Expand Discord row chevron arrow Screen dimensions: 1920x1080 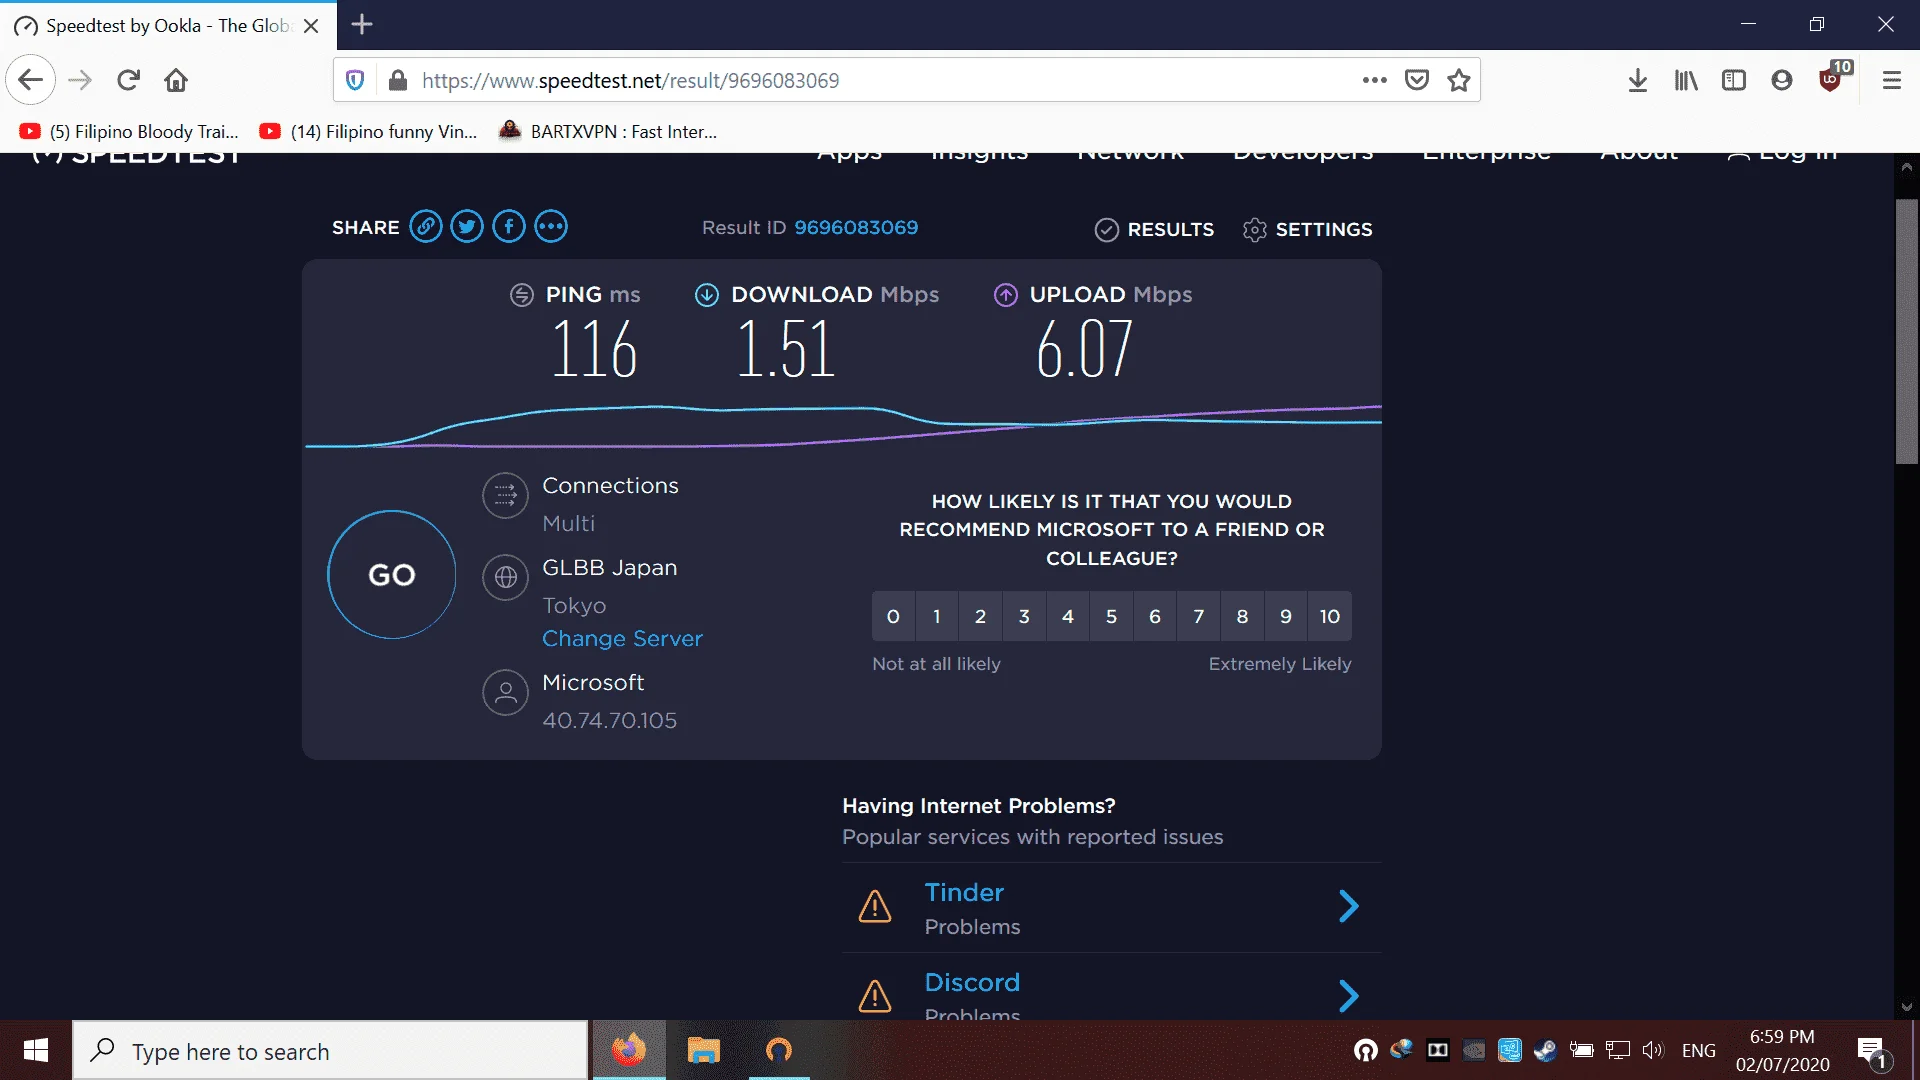point(1349,996)
